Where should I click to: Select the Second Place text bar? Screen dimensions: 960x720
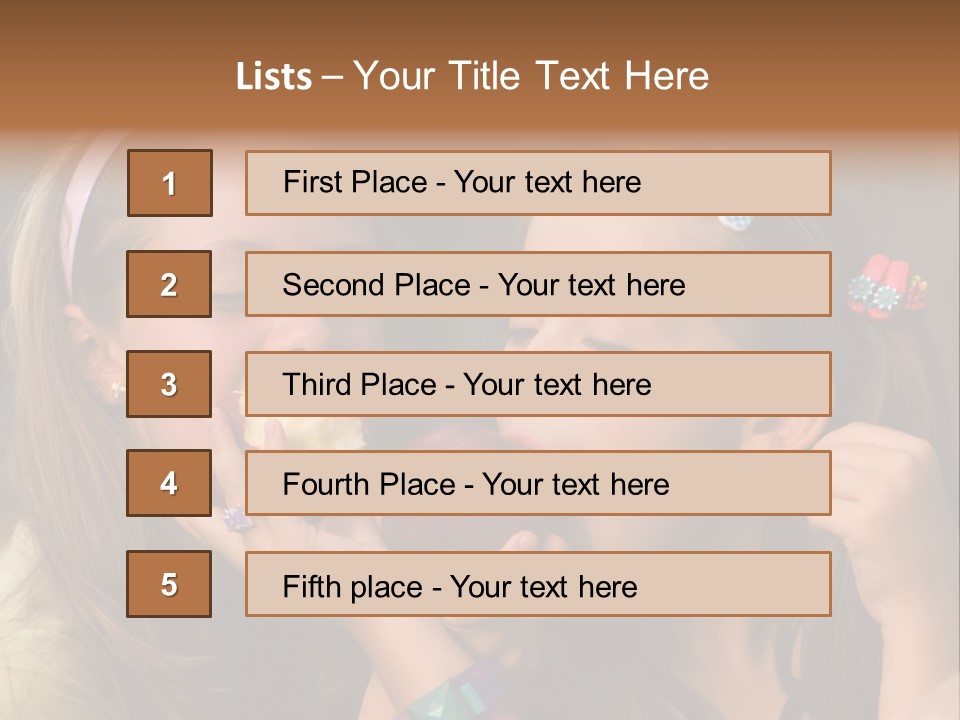(538, 284)
